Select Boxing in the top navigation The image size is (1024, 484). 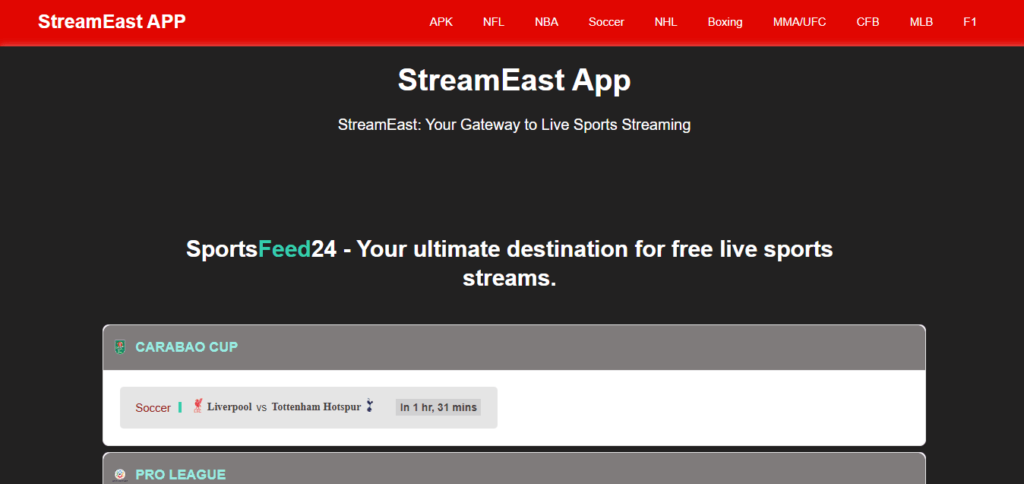point(725,22)
